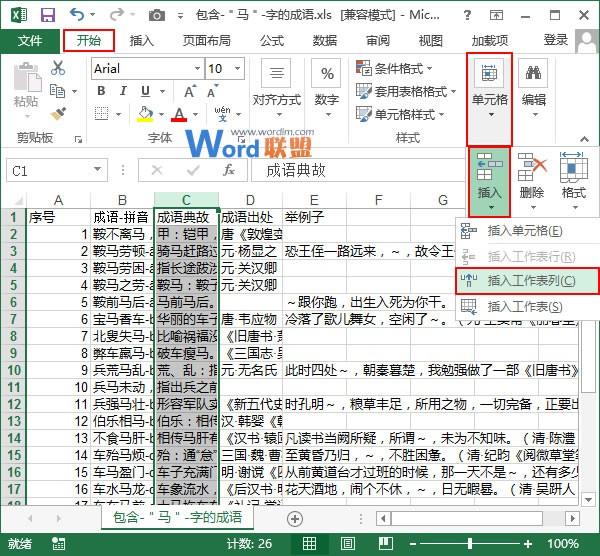Choose 插入单元格(E) from menu
The height and width of the screenshot is (556, 600).
tap(528, 231)
